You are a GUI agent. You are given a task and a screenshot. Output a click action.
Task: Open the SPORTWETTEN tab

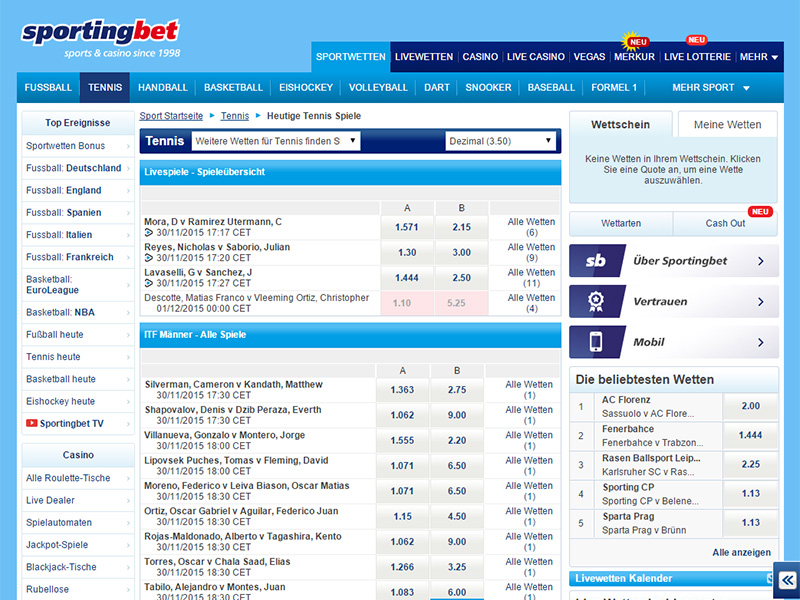coord(351,57)
